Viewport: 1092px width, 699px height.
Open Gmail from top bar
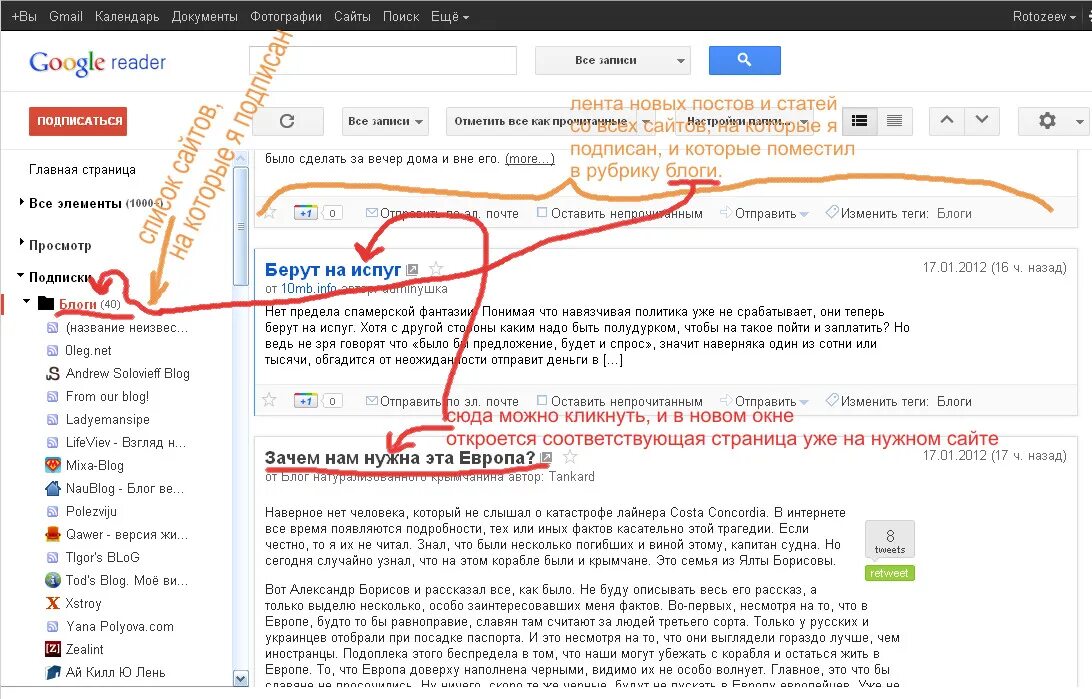coord(65,16)
